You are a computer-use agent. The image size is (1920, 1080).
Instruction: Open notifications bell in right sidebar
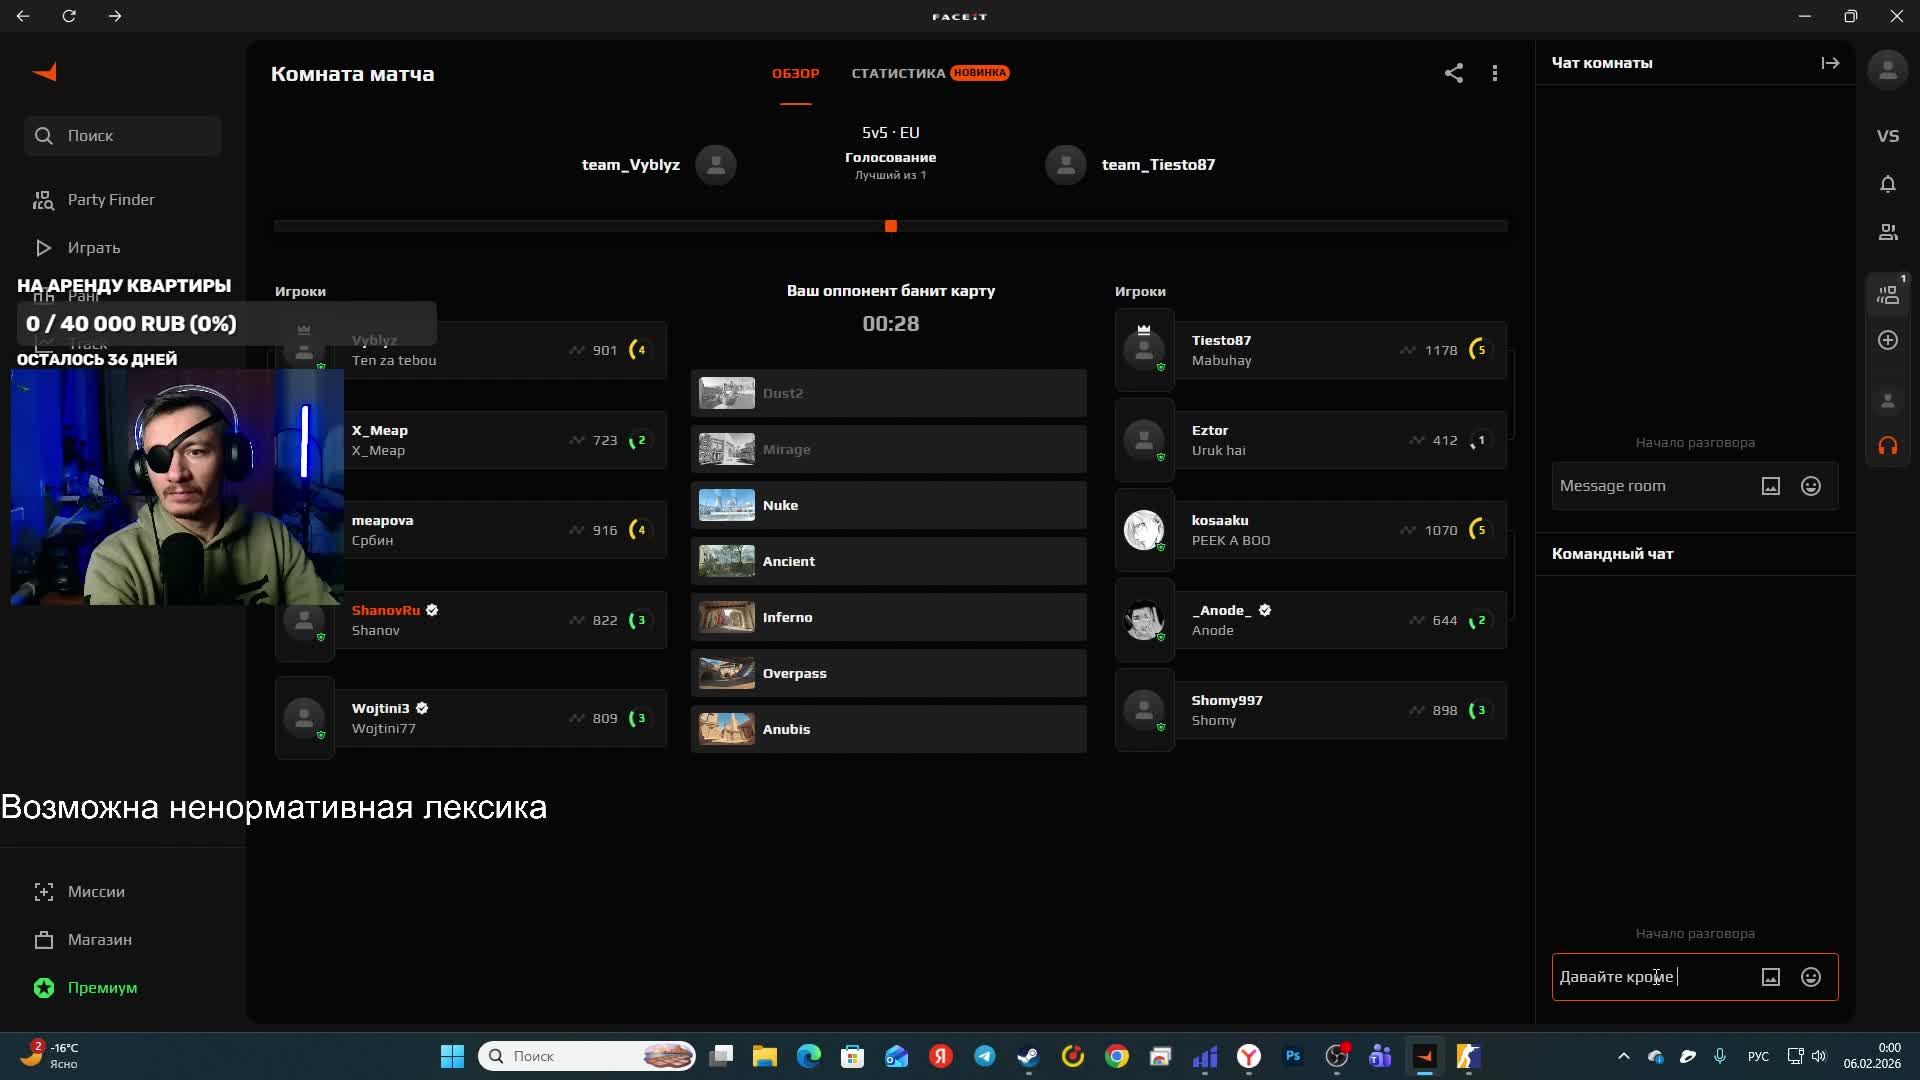[x=1887, y=184]
